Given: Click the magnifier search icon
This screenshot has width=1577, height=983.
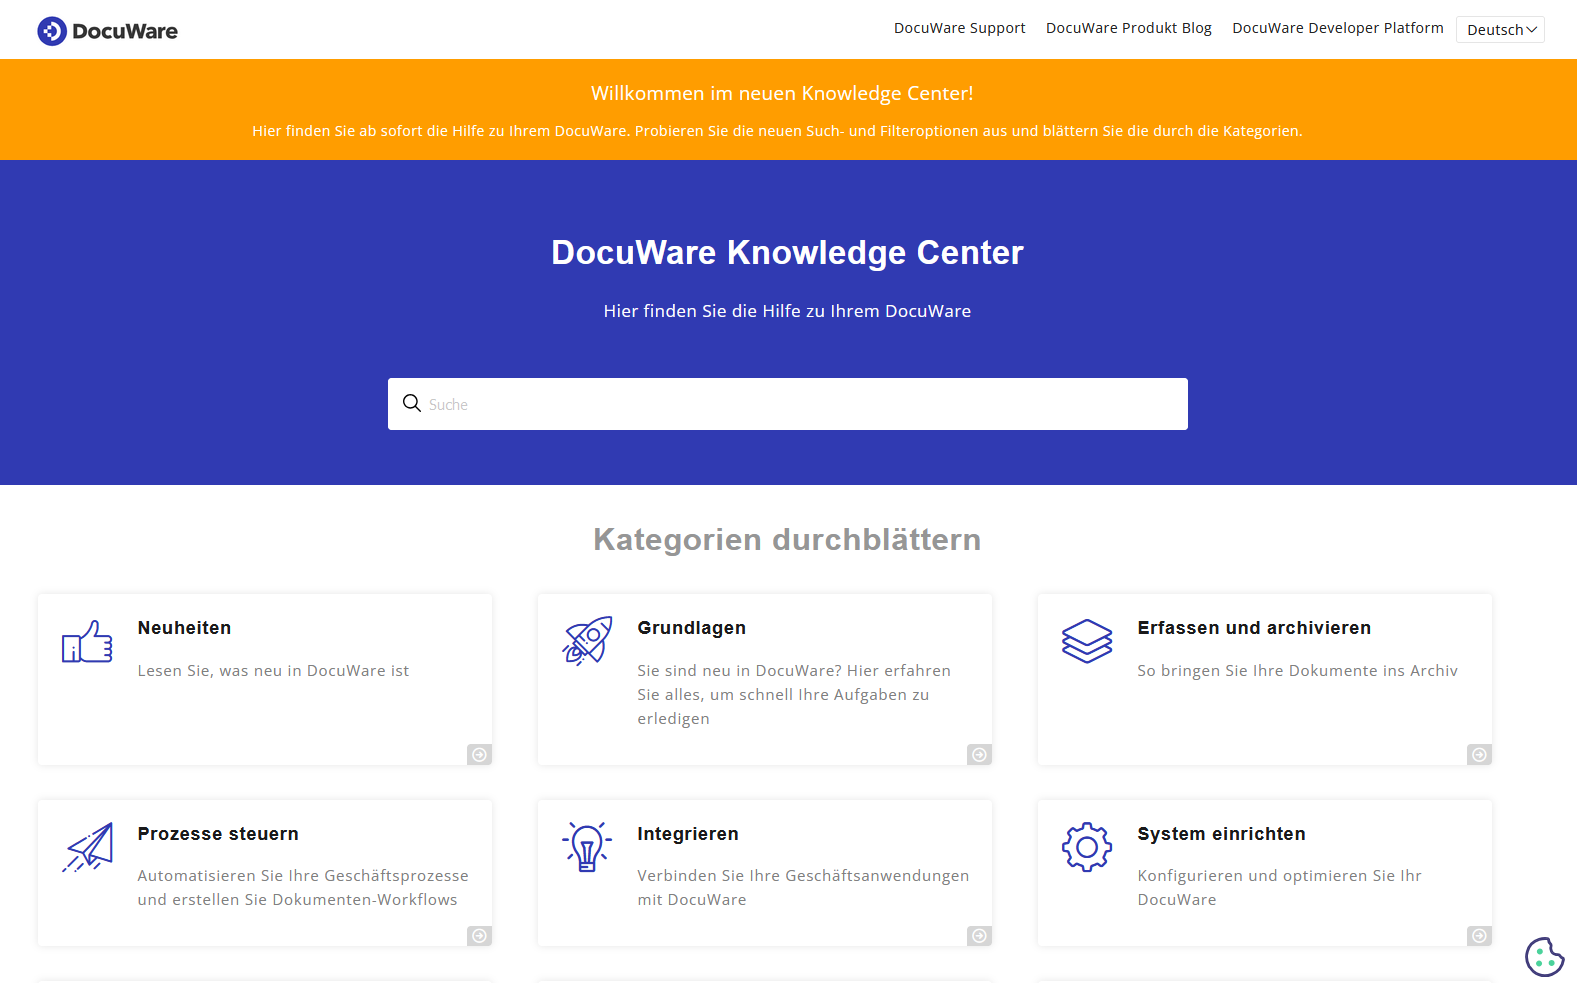Looking at the screenshot, I should click(412, 403).
